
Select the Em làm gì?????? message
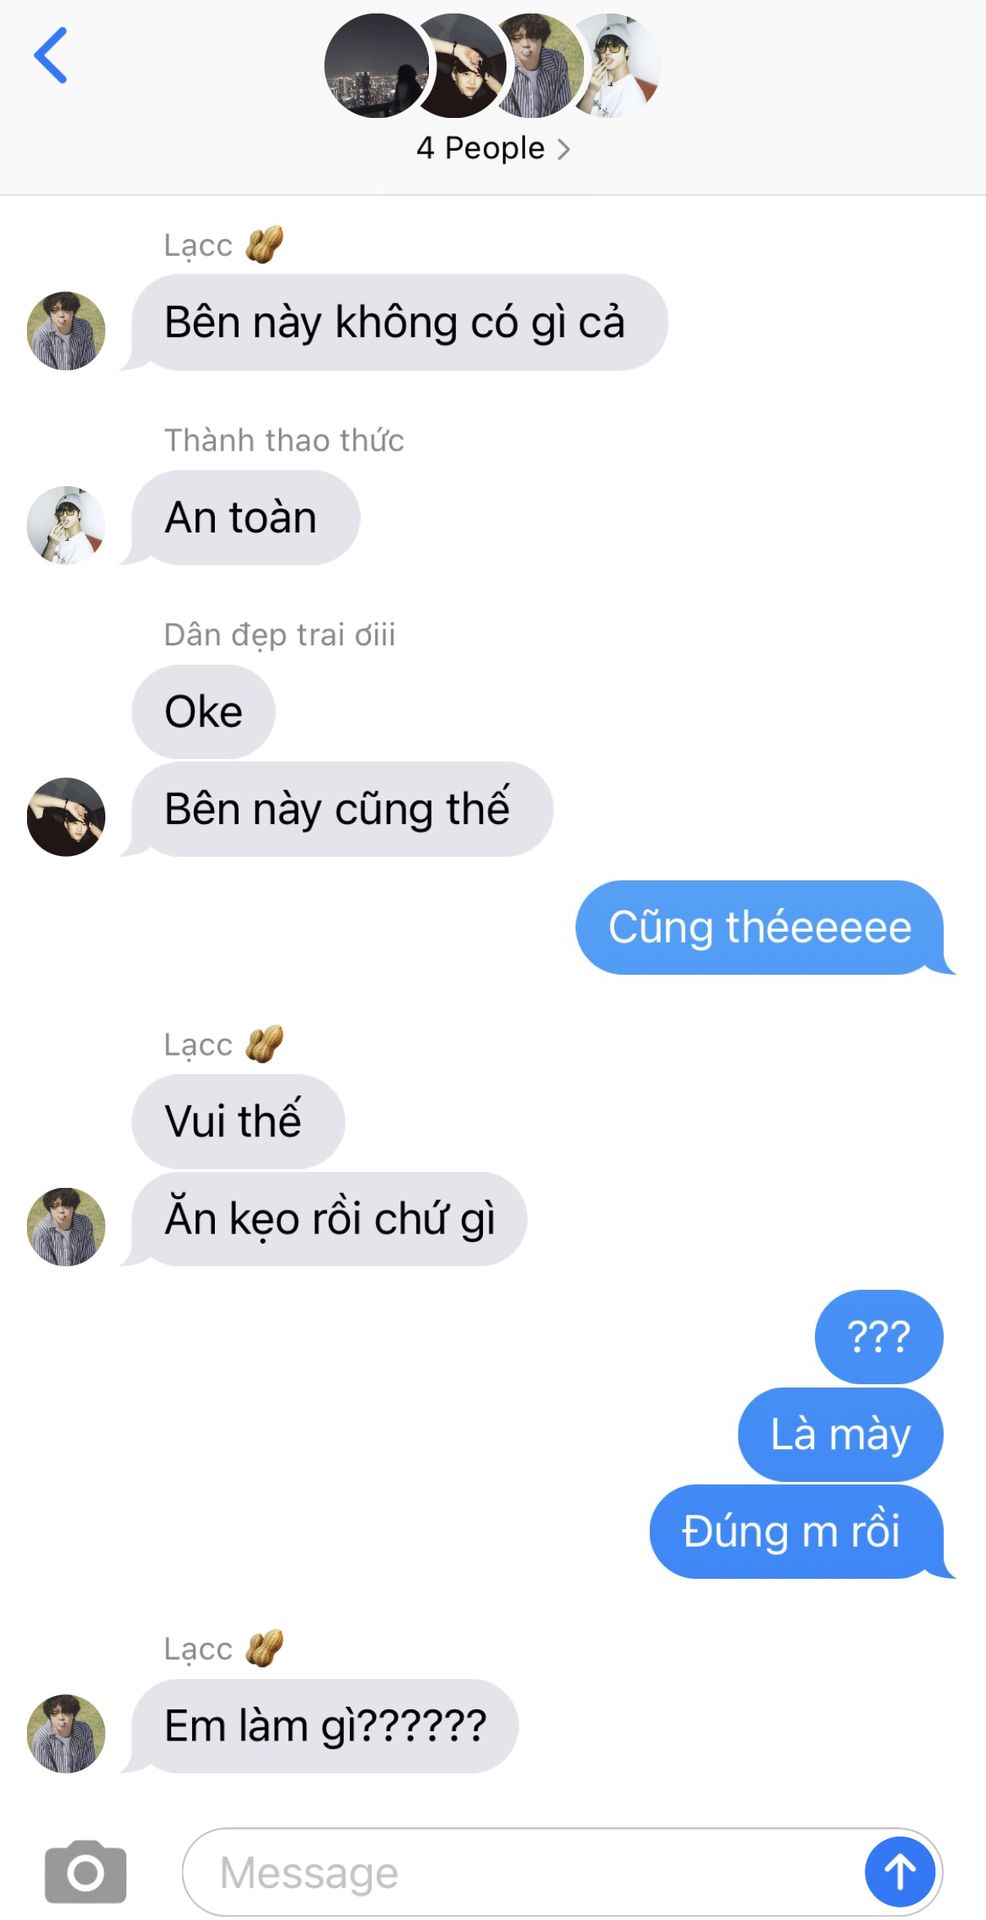click(x=325, y=1726)
